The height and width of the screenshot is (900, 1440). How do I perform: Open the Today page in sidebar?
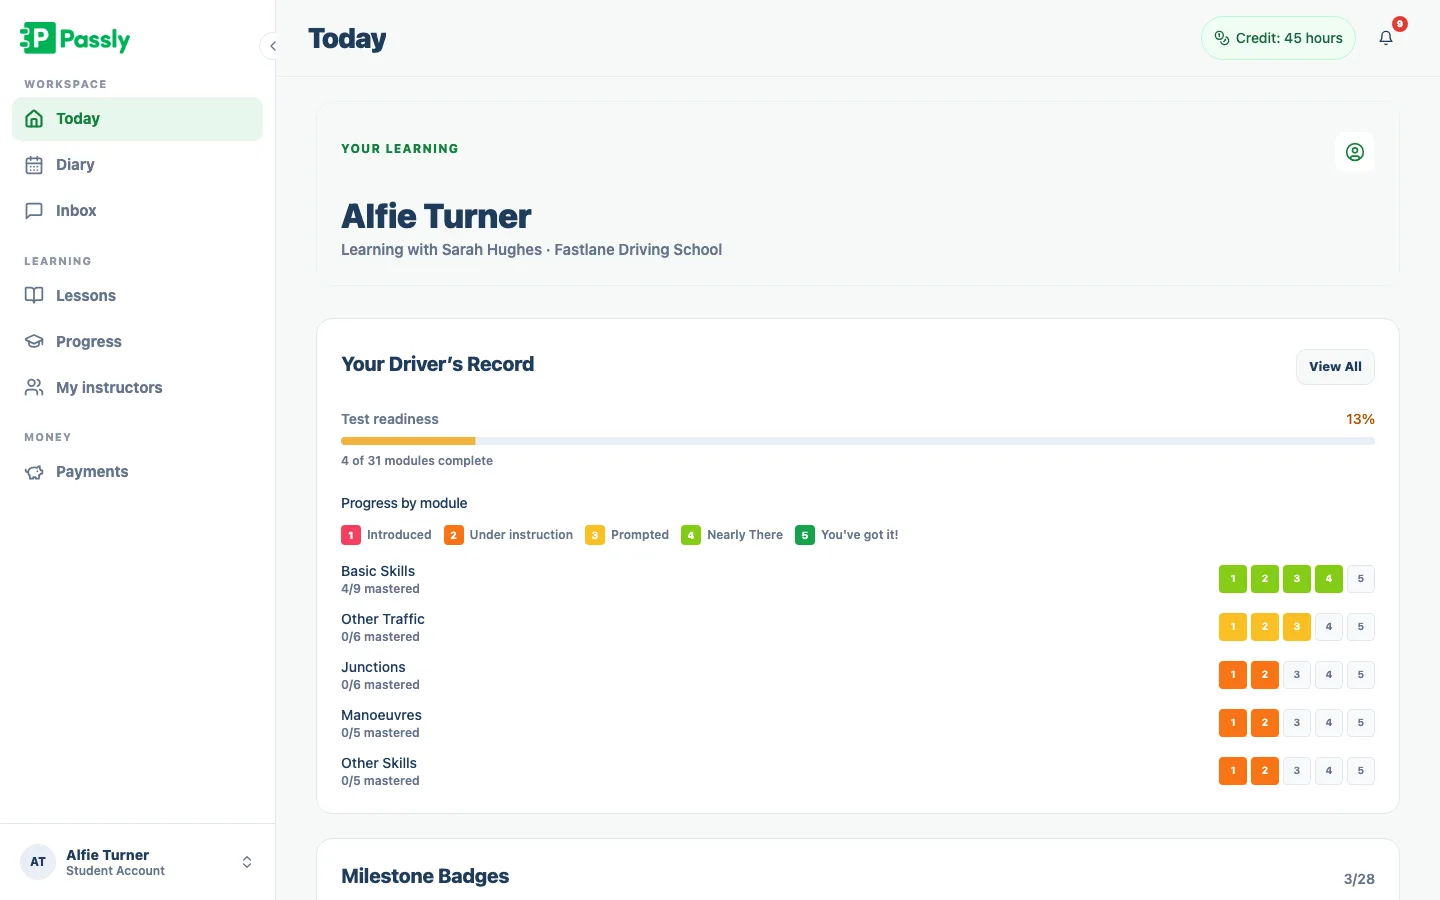pos(137,119)
